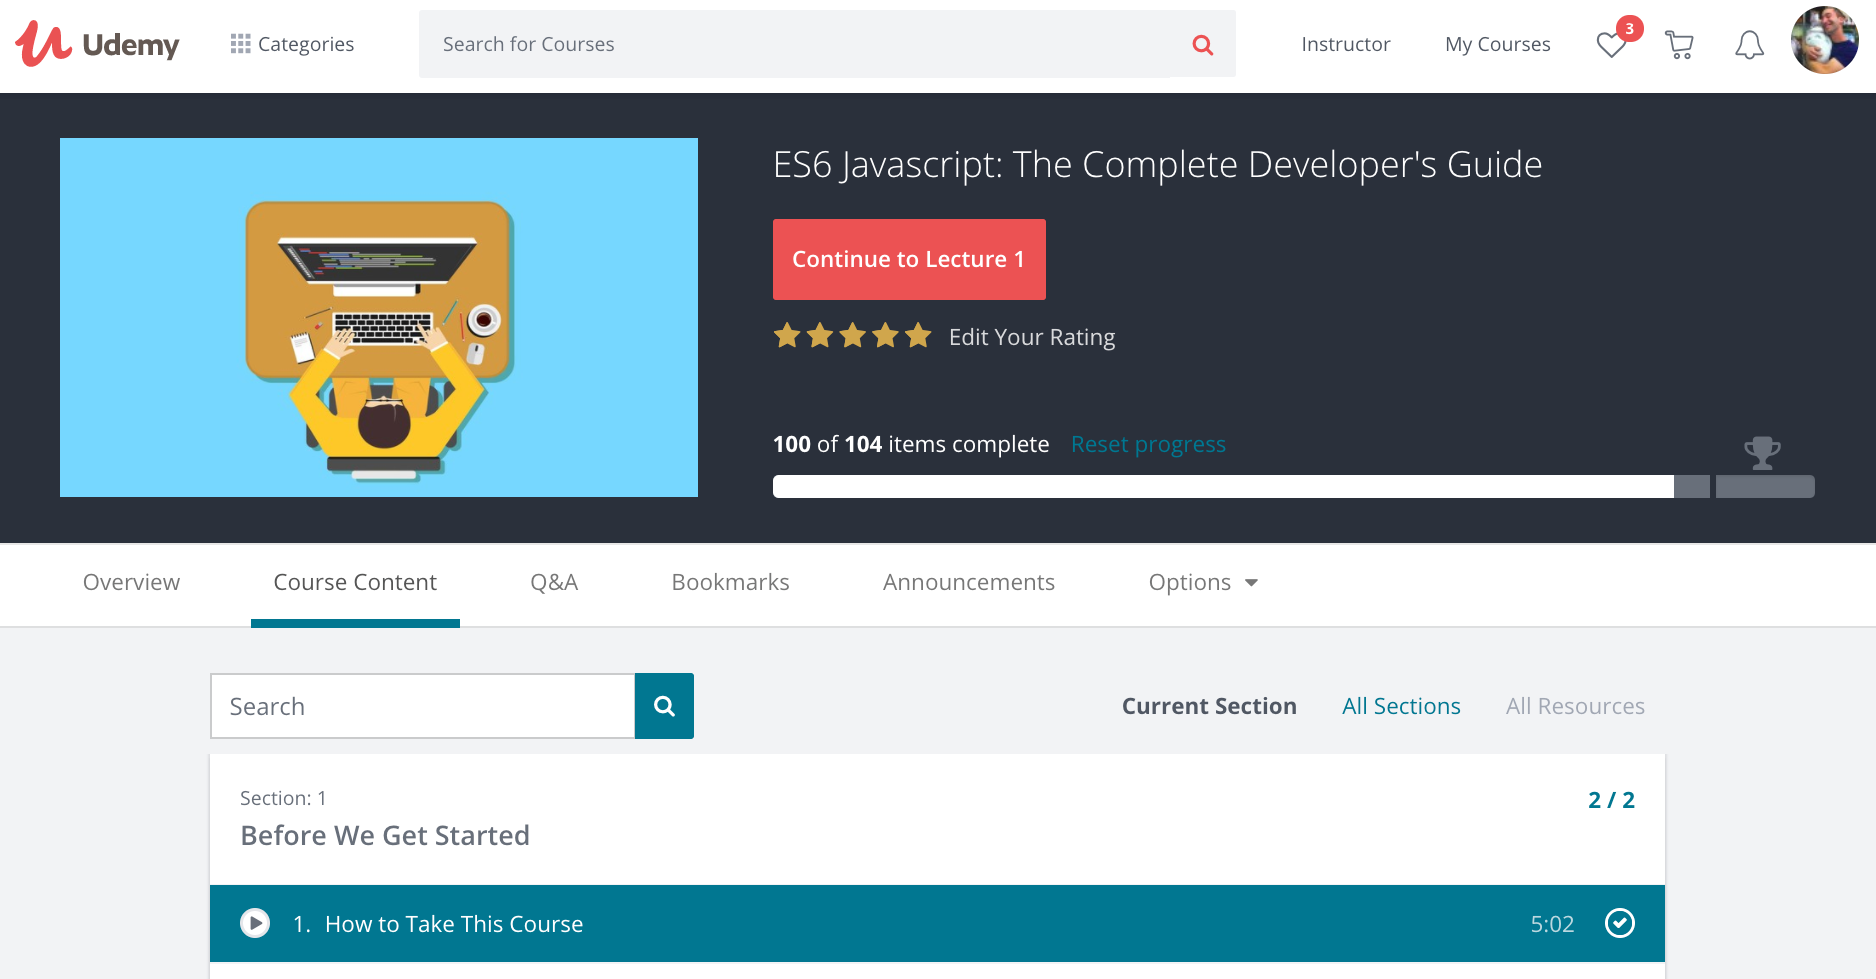The width and height of the screenshot is (1876, 979).
Task: Switch to the Q&A tab
Action: pyautogui.click(x=554, y=582)
